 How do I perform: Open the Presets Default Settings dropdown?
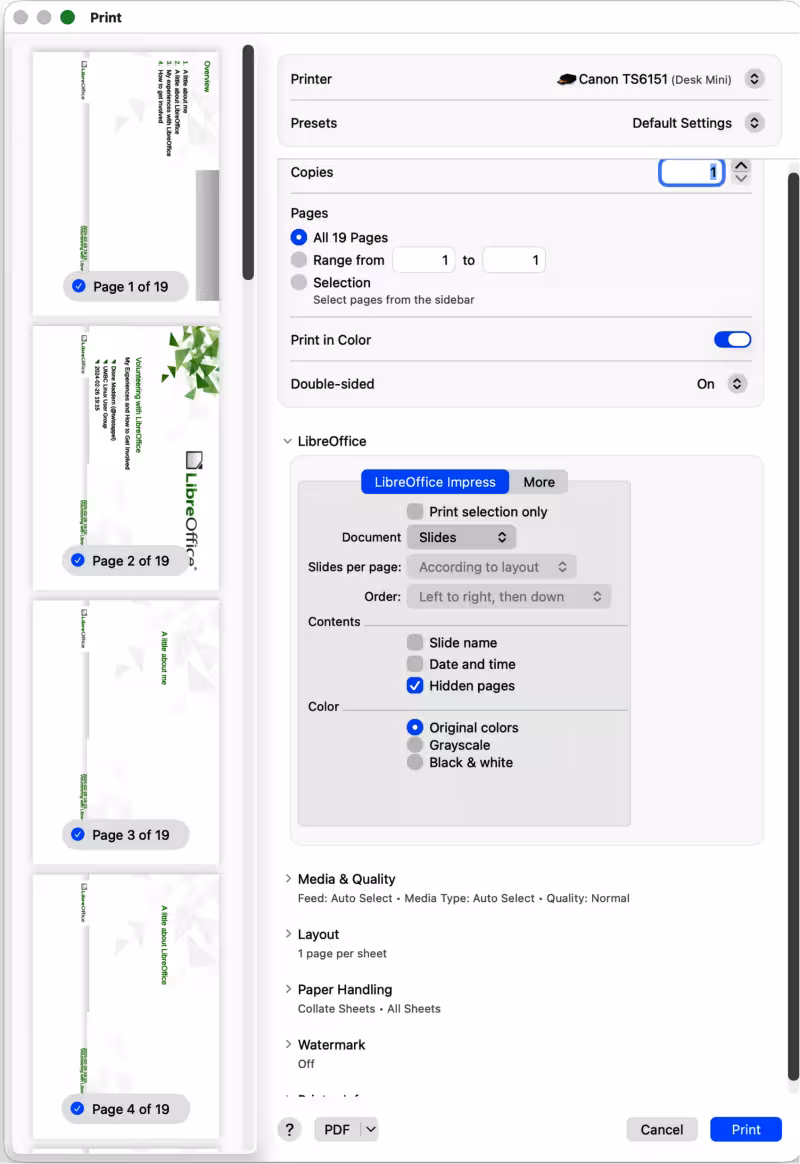[x=754, y=122]
